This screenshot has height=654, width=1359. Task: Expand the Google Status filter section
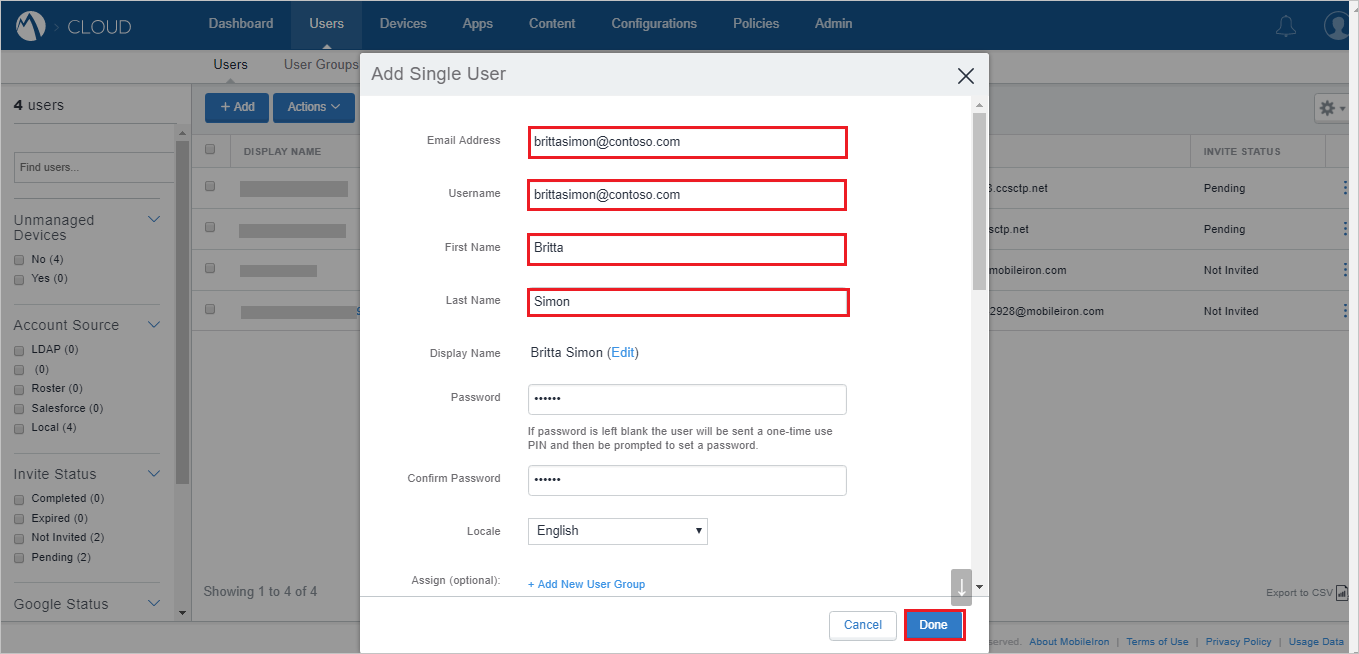(x=154, y=603)
